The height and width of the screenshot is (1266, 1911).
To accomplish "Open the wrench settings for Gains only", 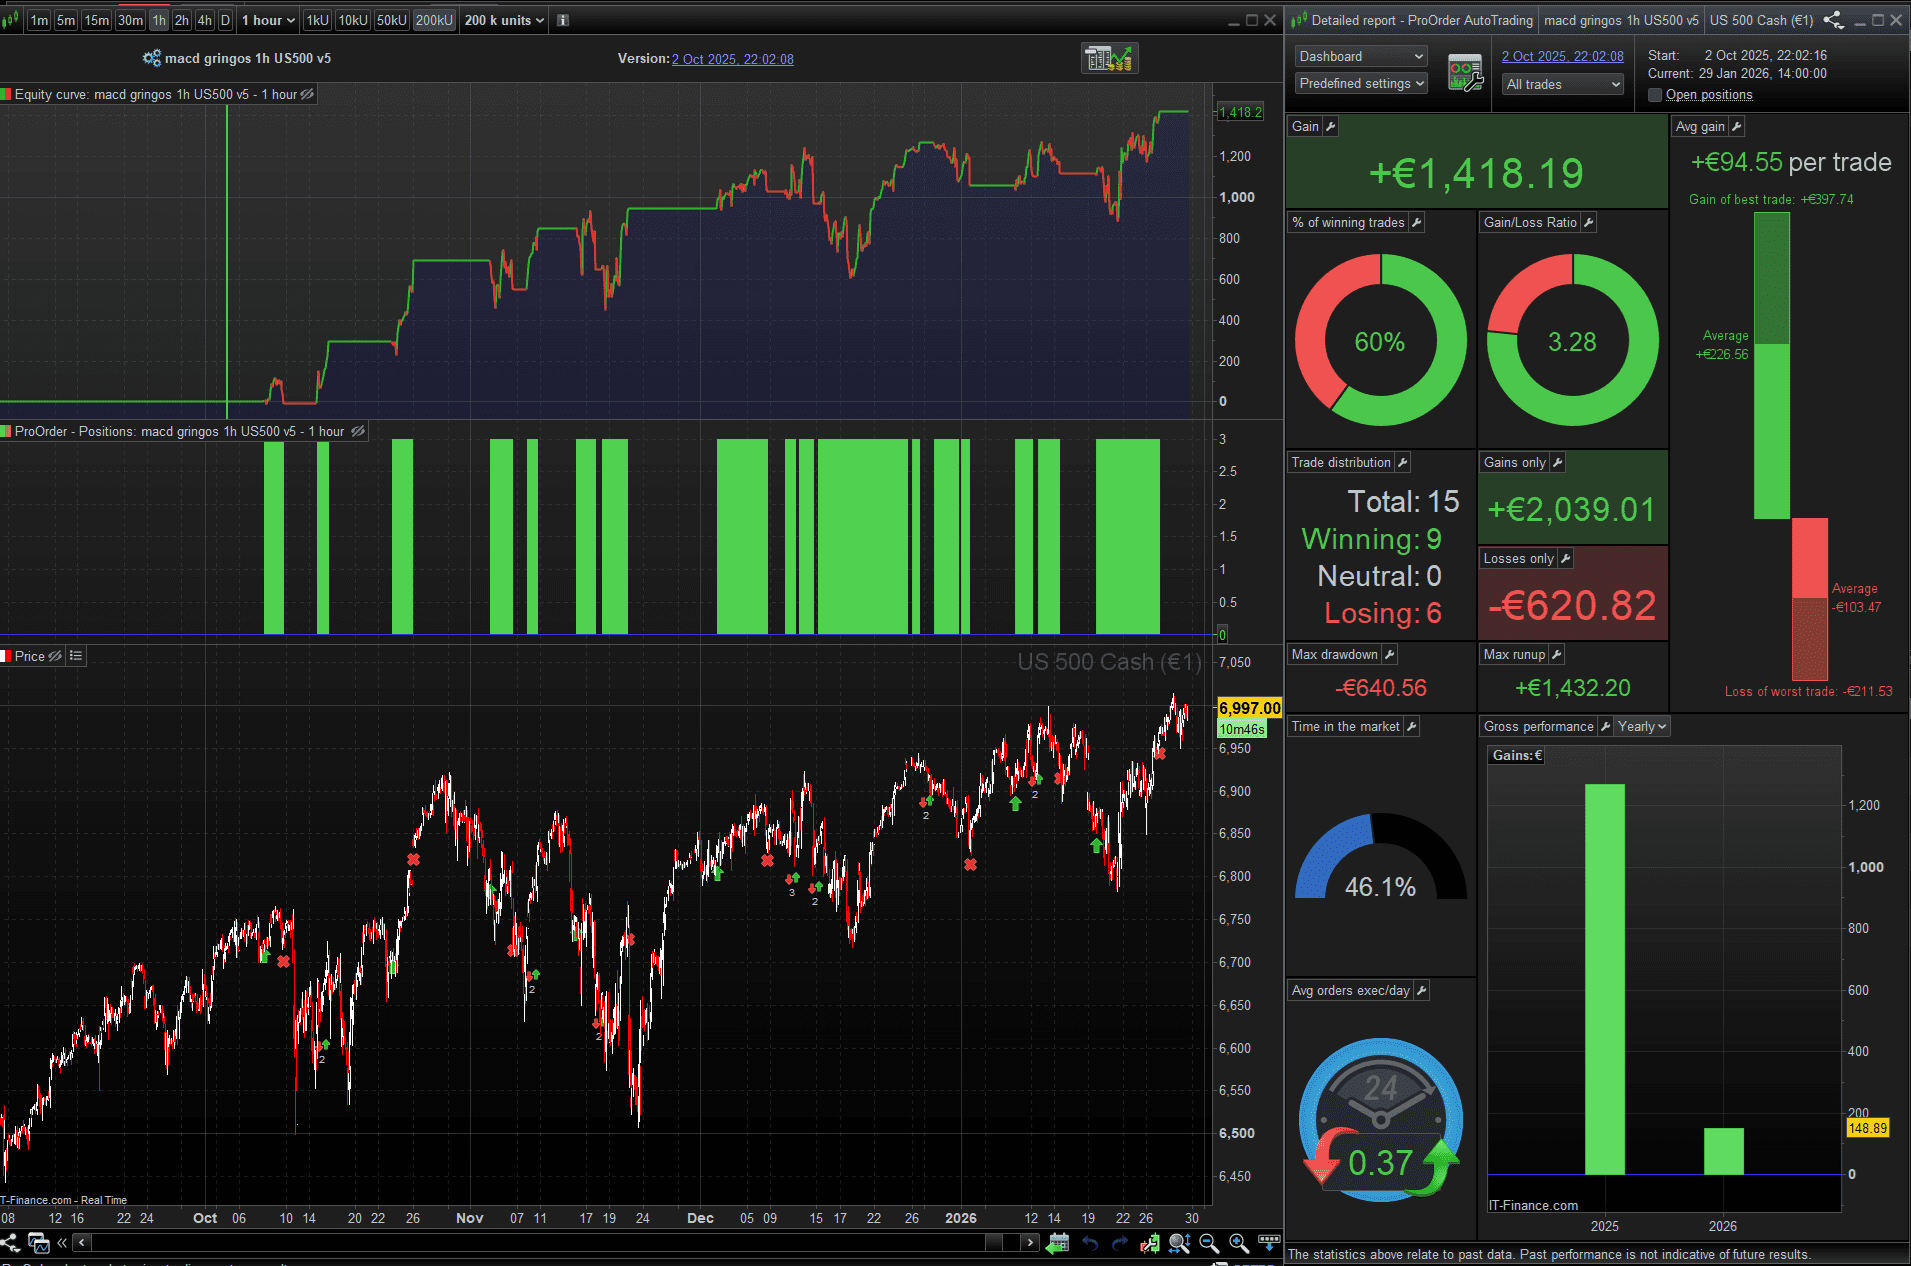I will 1558,463.
